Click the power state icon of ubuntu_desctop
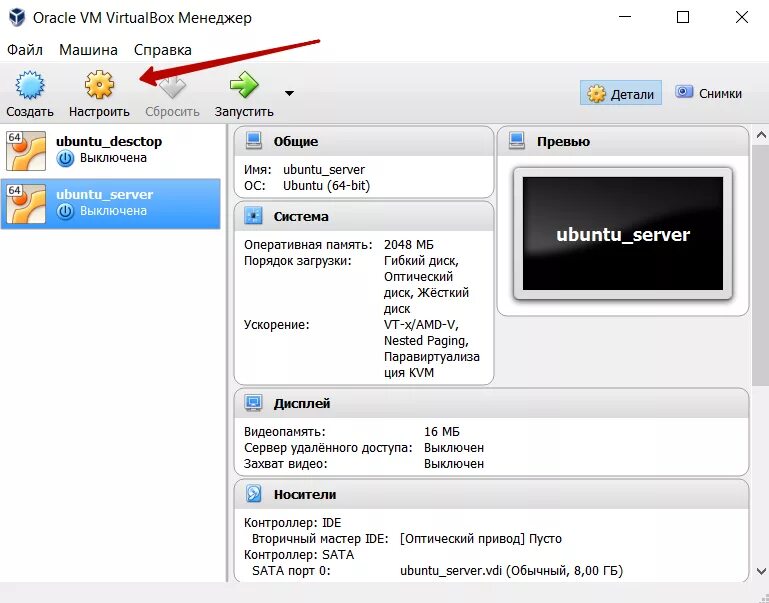The width and height of the screenshot is (769, 603). pyautogui.click(x=65, y=158)
